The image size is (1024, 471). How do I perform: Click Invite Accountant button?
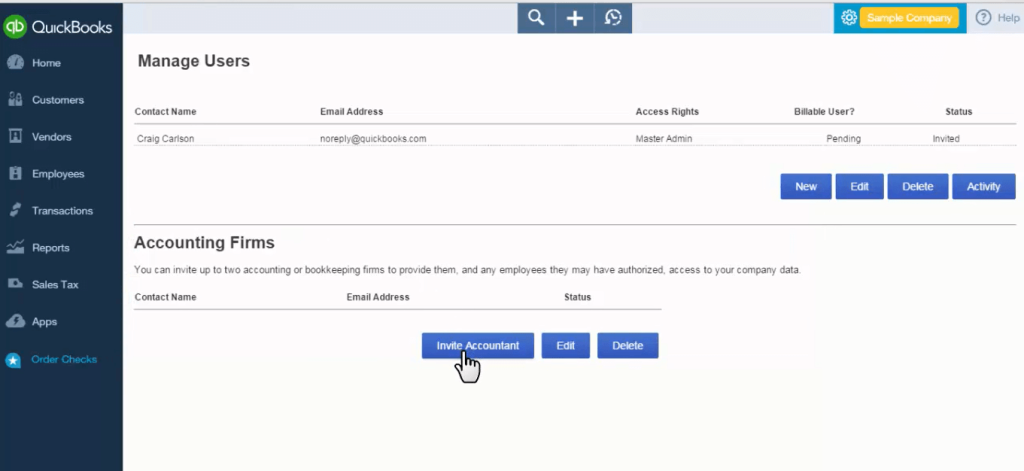coord(477,346)
